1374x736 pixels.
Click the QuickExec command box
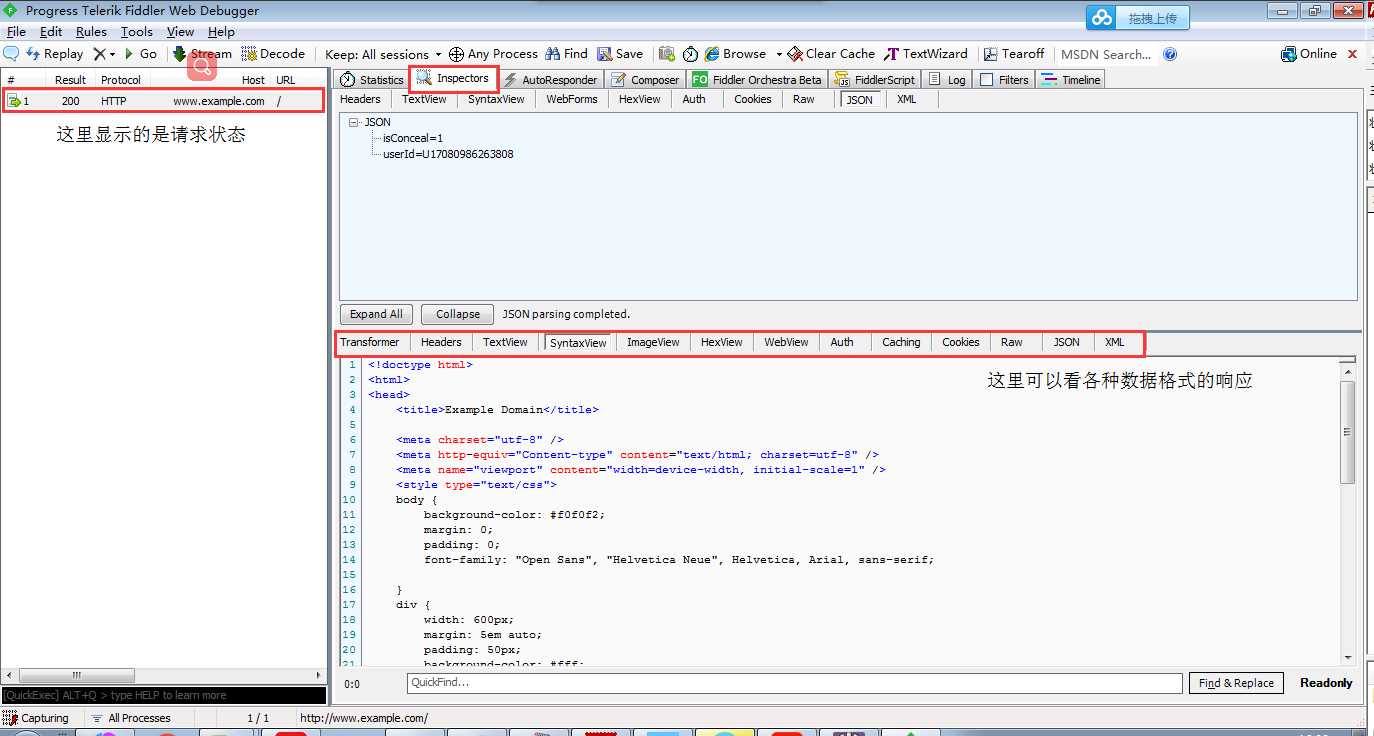tap(164, 695)
